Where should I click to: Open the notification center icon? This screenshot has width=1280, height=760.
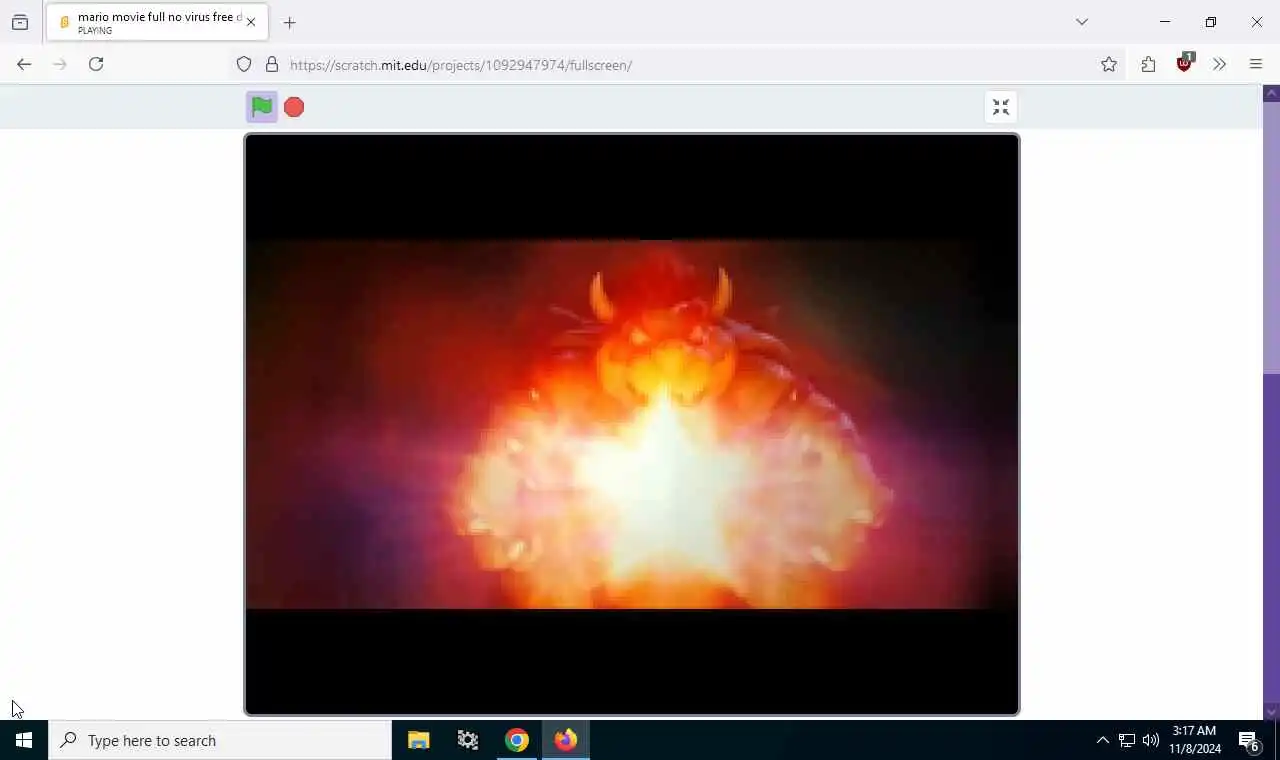[1249, 740]
